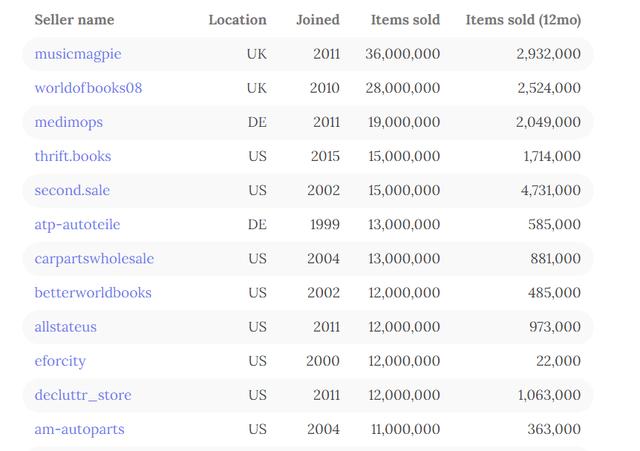Click atp-autoteile's 1999 joined year cell

click(x=325, y=224)
